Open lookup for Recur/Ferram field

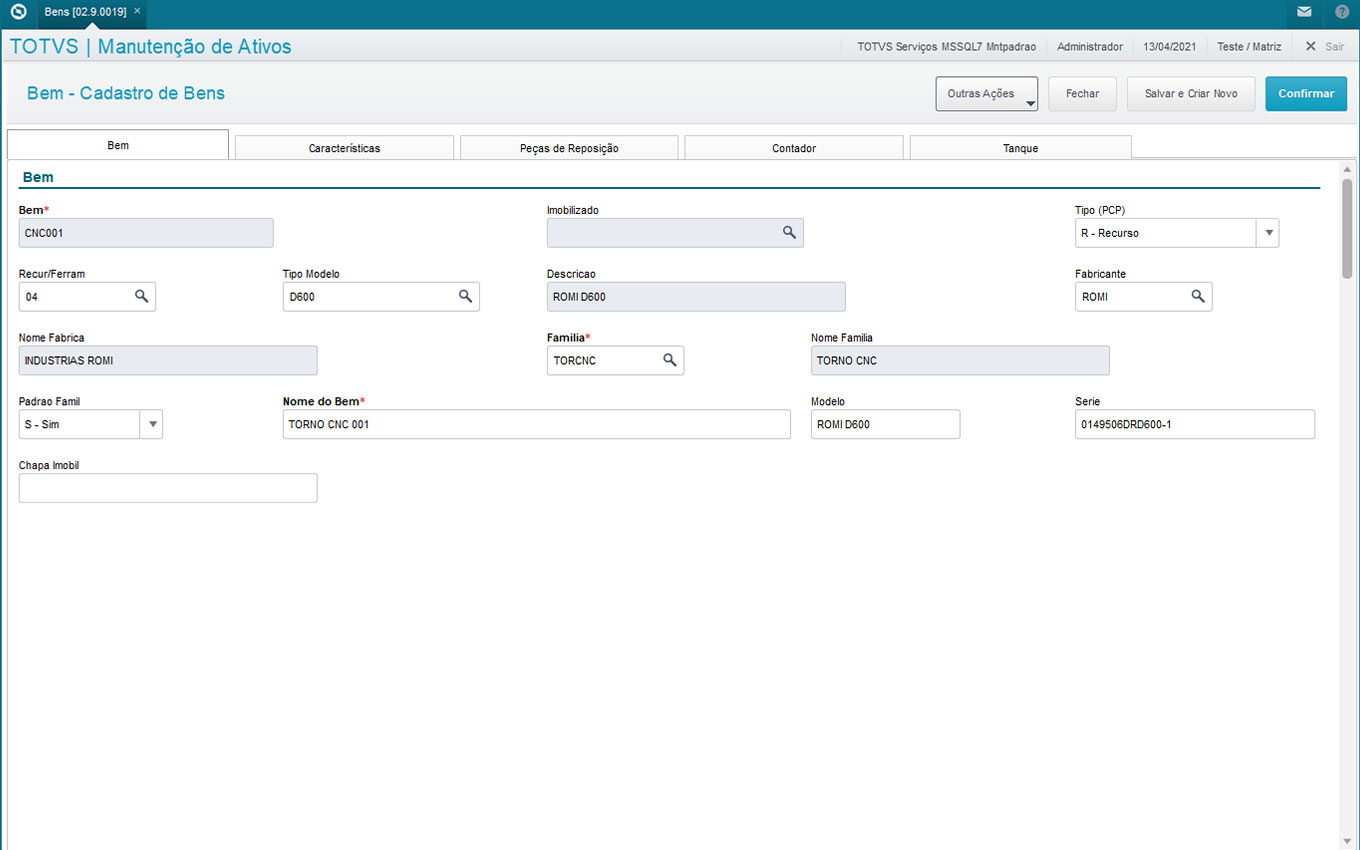141,297
